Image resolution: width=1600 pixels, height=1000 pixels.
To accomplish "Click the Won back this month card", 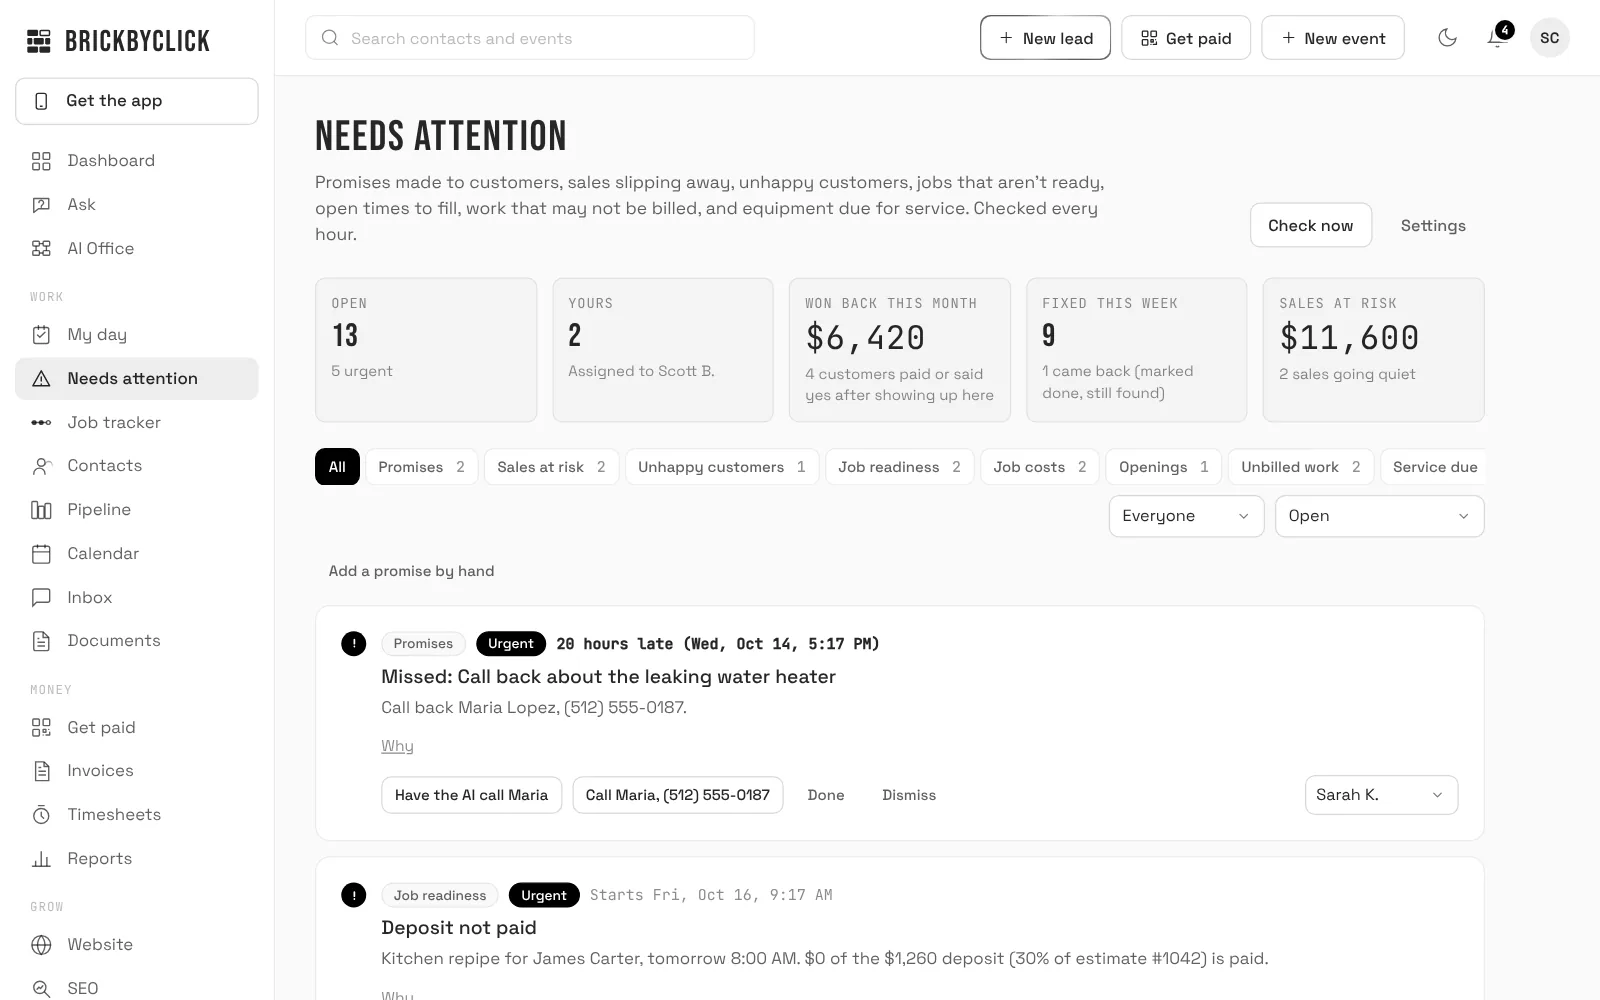I will [x=900, y=350].
